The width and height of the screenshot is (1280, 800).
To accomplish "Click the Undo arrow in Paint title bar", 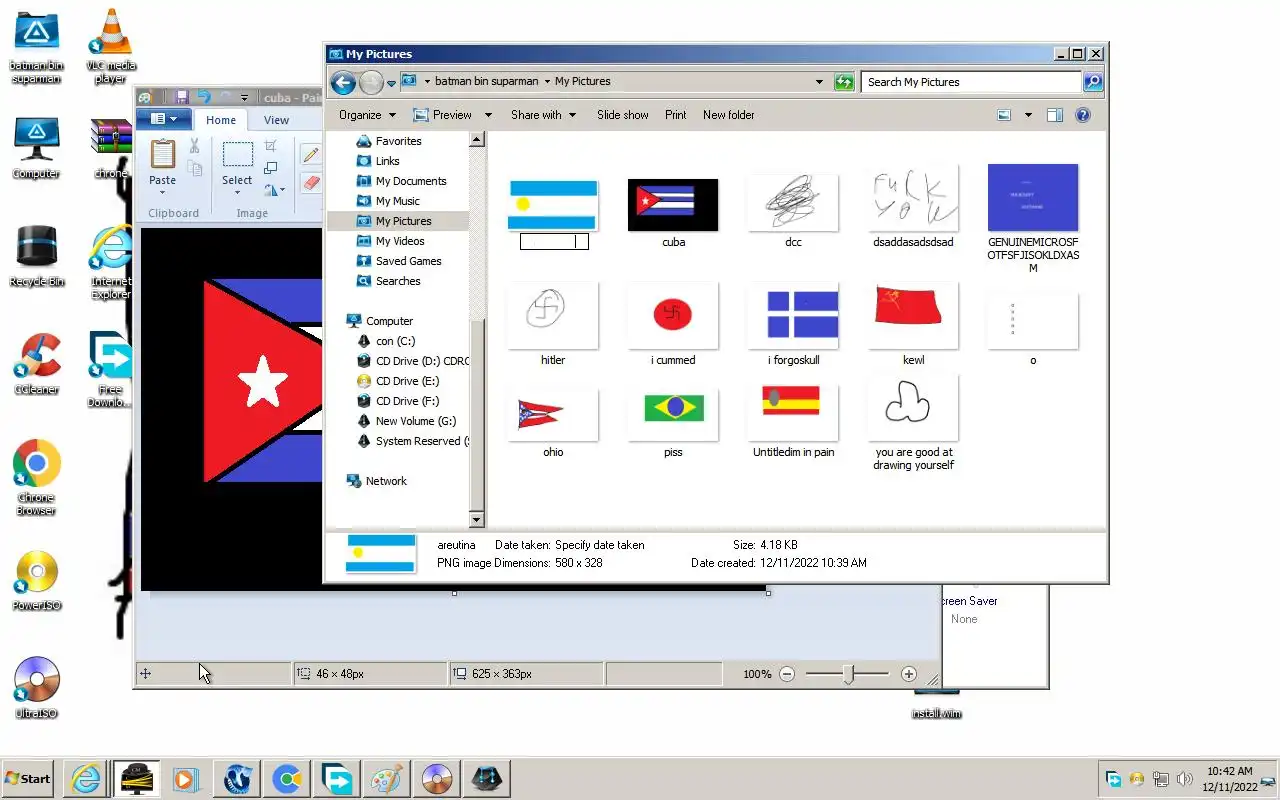I will 204,97.
